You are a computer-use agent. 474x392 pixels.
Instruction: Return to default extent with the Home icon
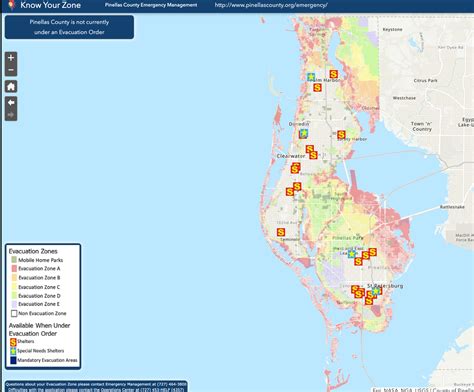pos(11,87)
